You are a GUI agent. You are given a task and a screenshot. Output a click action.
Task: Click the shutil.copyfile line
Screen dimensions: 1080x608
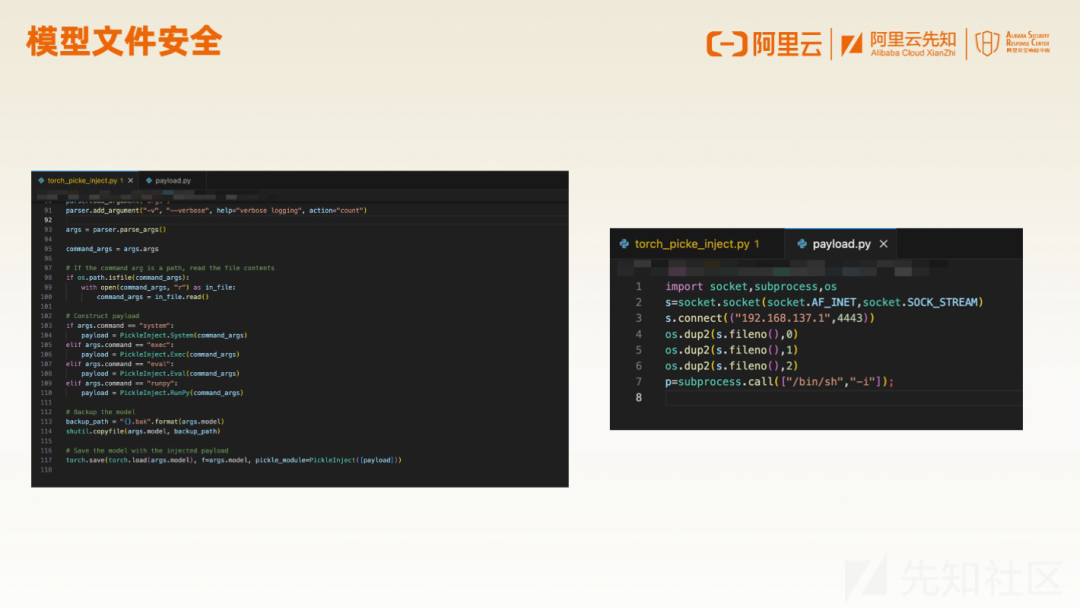point(143,431)
